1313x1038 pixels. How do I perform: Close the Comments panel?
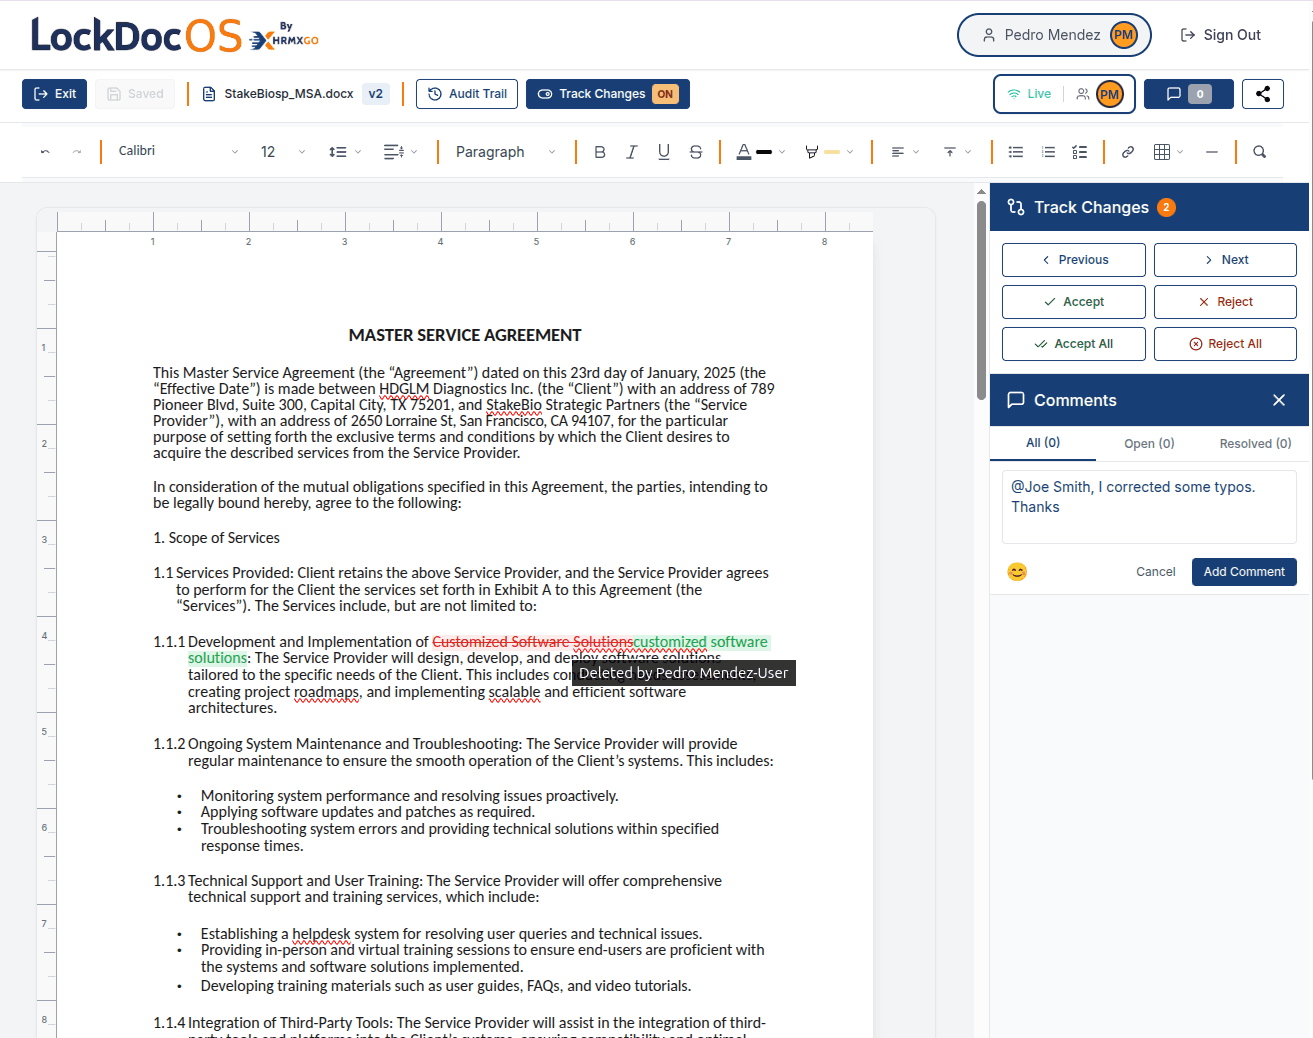click(x=1279, y=400)
